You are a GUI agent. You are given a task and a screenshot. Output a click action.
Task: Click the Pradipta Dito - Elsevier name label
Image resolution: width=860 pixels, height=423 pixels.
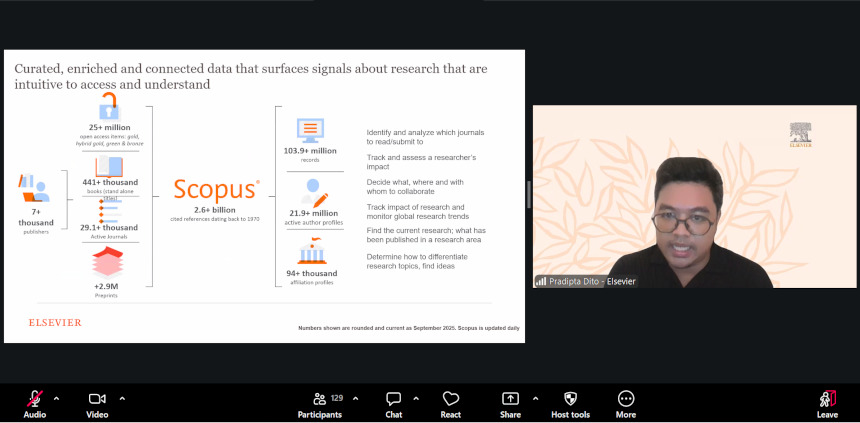pyautogui.click(x=592, y=281)
